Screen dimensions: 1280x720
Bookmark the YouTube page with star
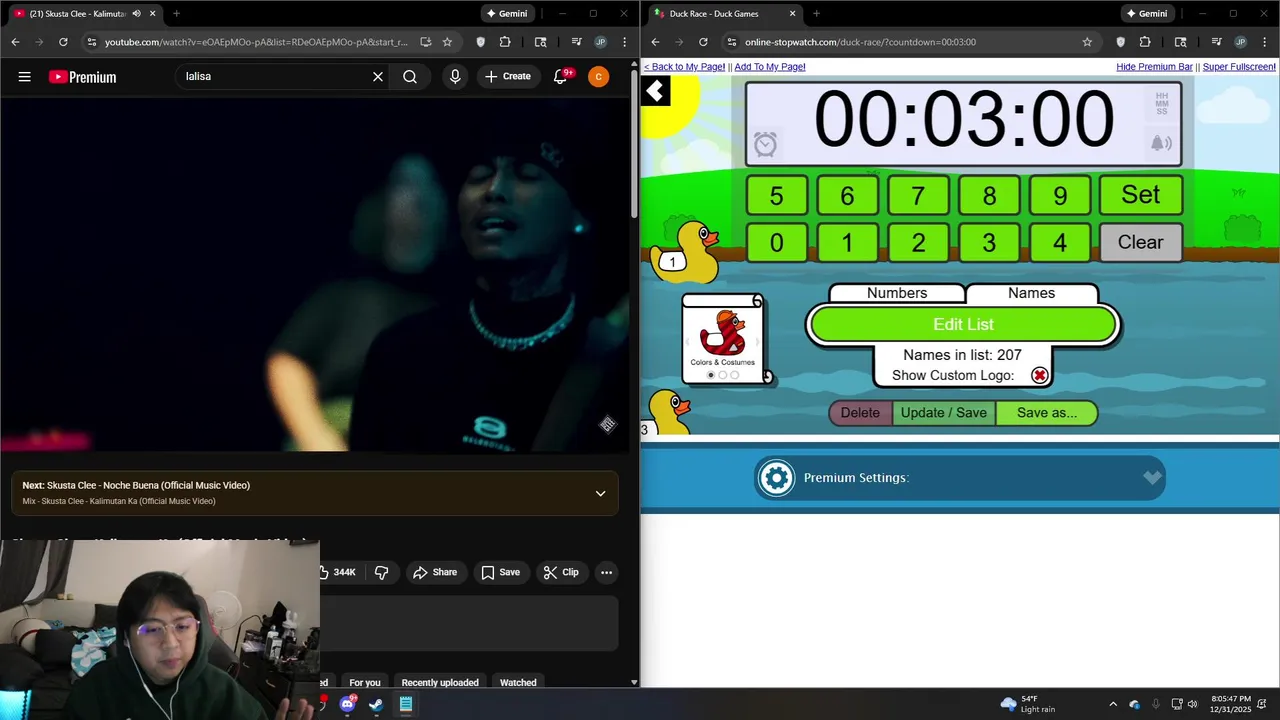click(x=447, y=42)
